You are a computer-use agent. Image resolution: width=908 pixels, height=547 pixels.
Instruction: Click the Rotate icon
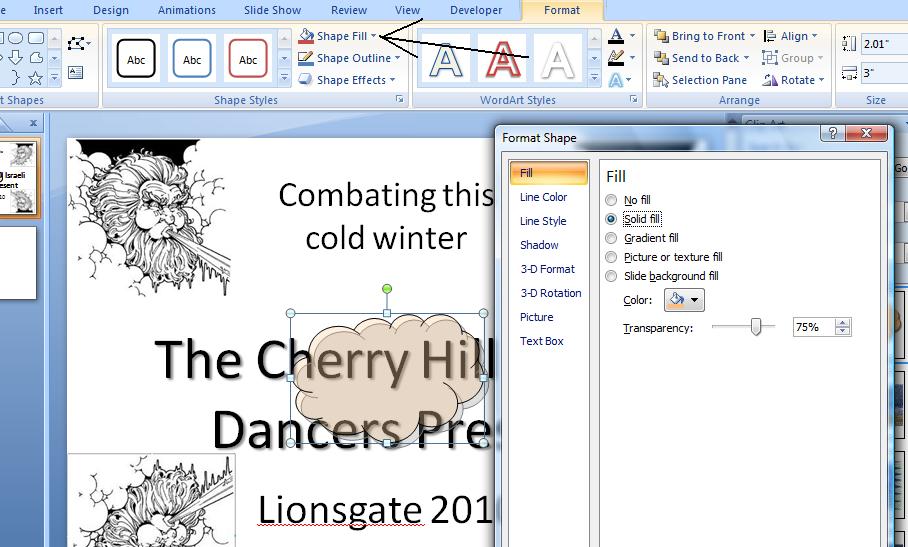(x=770, y=80)
